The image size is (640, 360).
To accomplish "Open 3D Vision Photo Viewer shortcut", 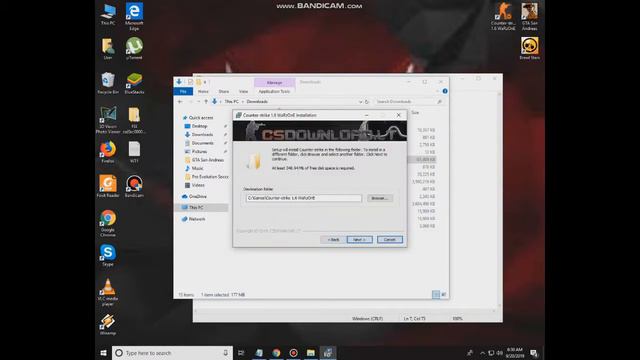I will tap(108, 120).
